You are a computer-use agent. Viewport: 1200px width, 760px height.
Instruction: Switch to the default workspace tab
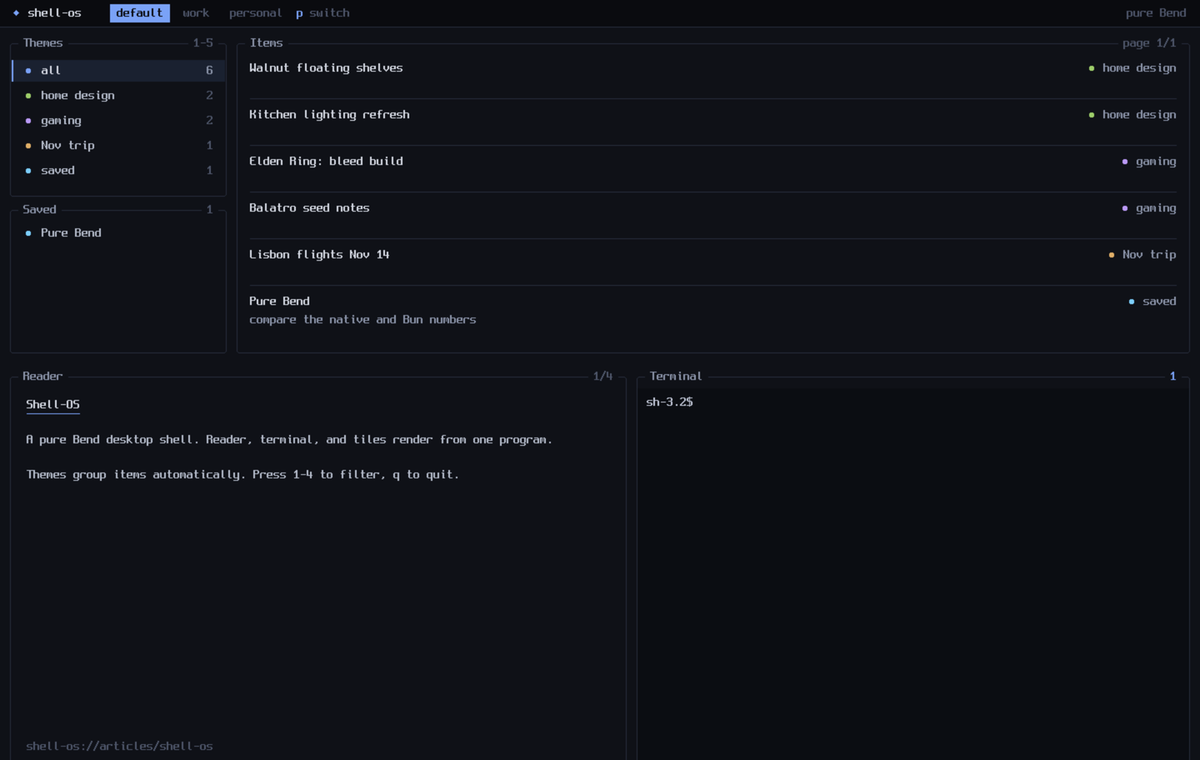coord(139,13)
